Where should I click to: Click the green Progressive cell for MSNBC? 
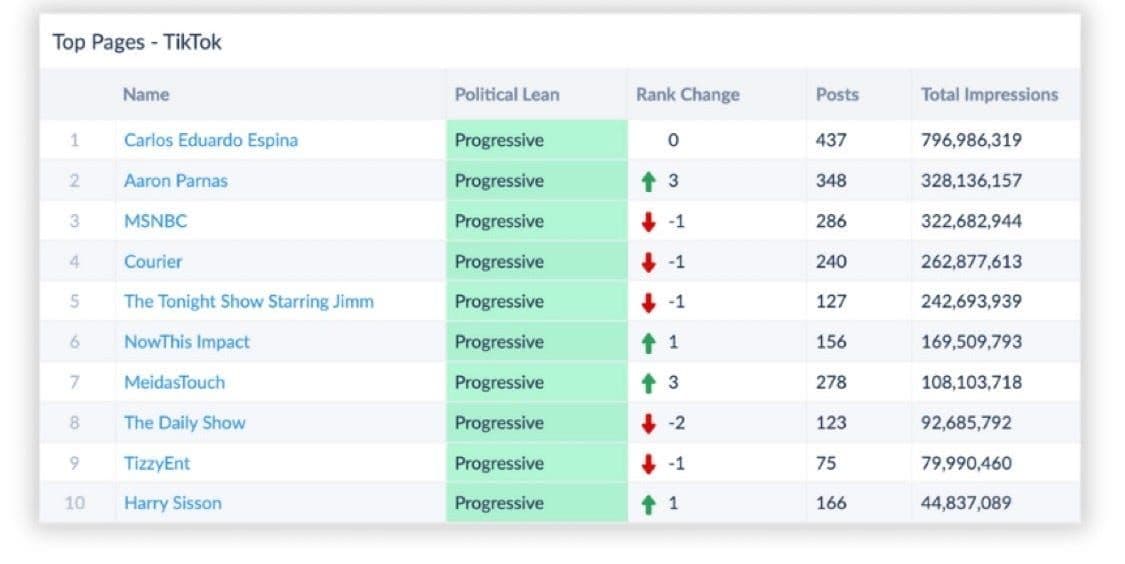pyautogui.click(x=536, y=221)
